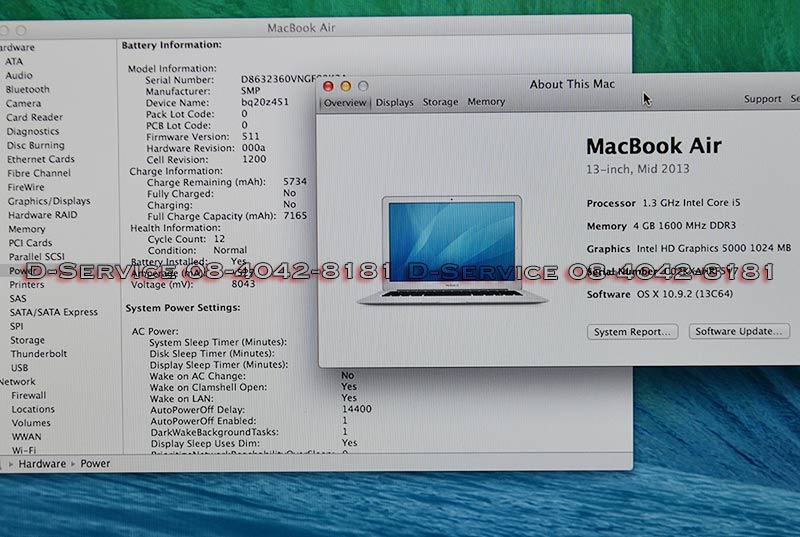Switch to the Overview tab
Image resolution: width=800 pixels, height=537 pixels.
[x=345, y=103]
